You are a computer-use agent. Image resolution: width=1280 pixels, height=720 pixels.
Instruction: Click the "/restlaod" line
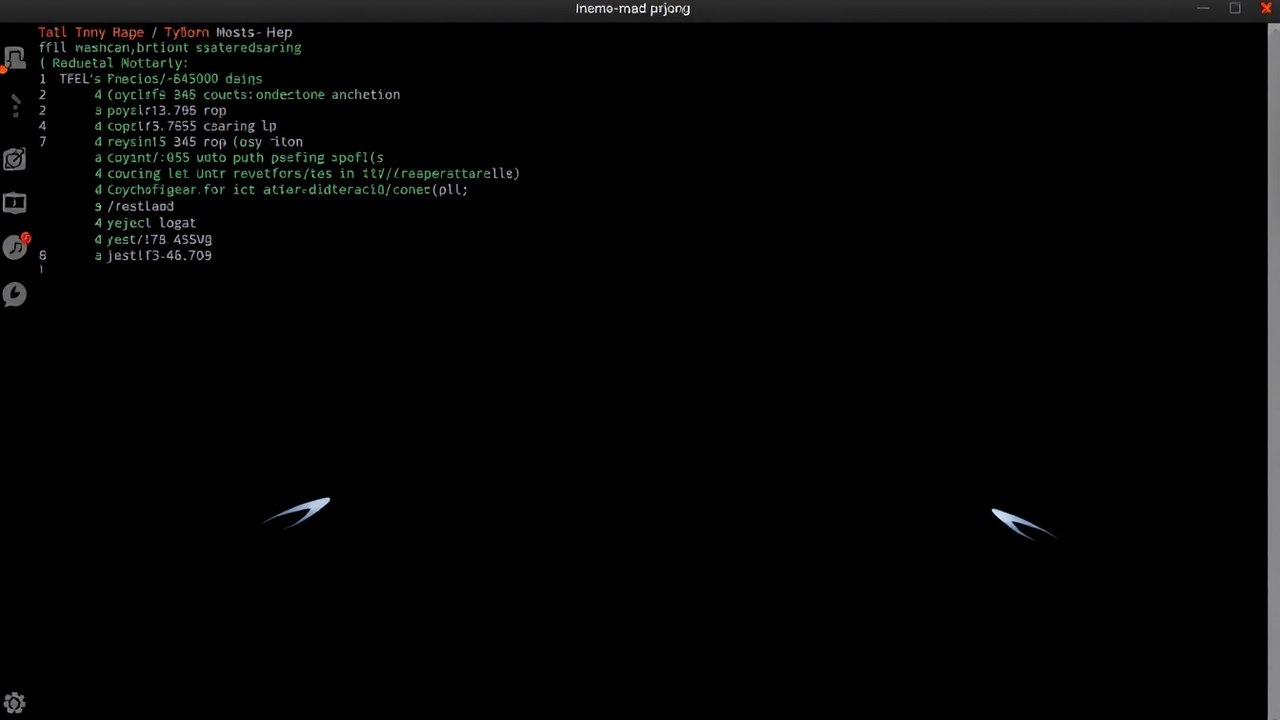134,206
